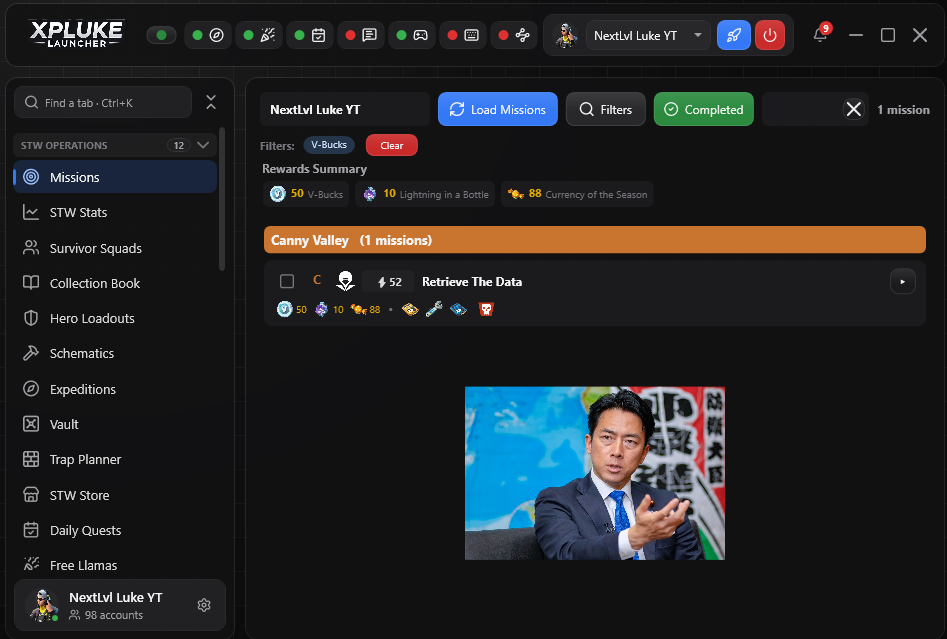Click the STW Store shop icon
The height and width of the screenshot is (639, 947).
click(31, 495)
